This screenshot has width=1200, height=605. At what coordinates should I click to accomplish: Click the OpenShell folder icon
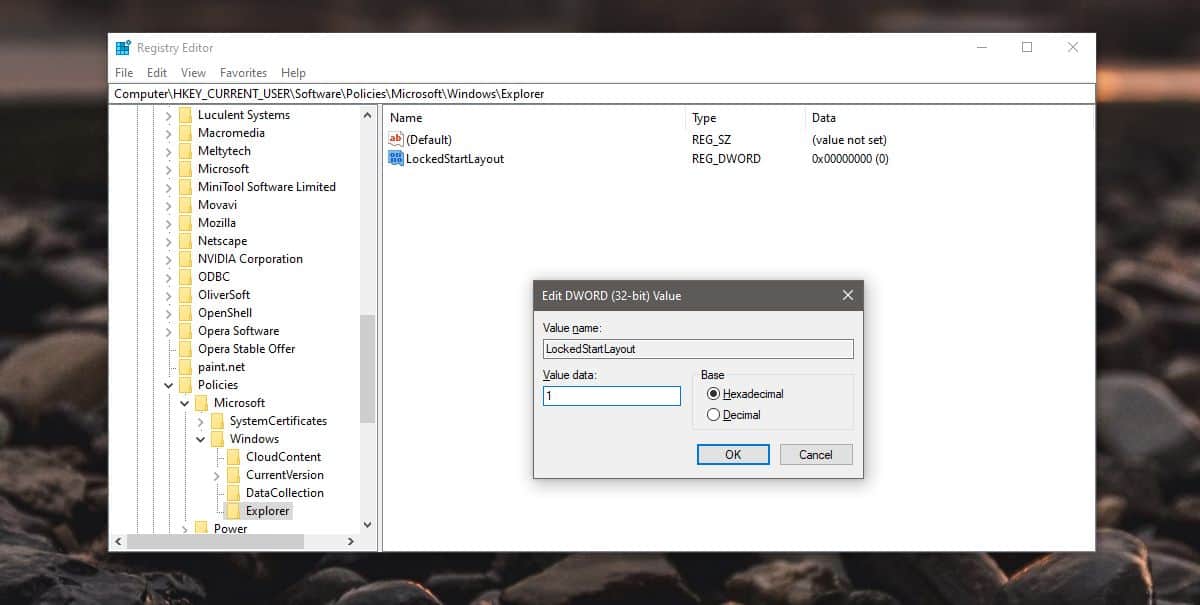[x=187, y=313]
